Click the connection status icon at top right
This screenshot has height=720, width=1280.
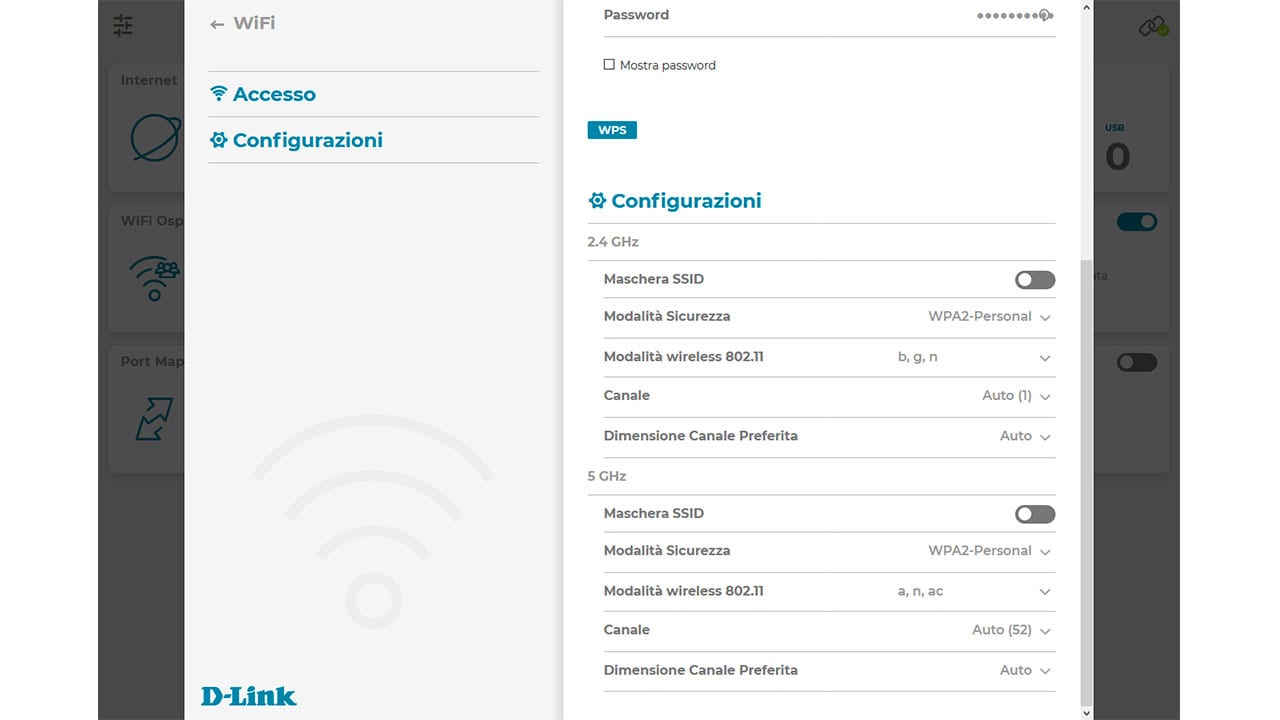1153,27
